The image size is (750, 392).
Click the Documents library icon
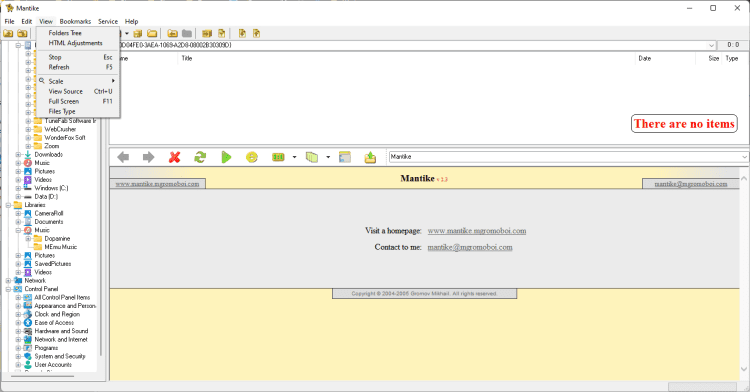point(28,222)
